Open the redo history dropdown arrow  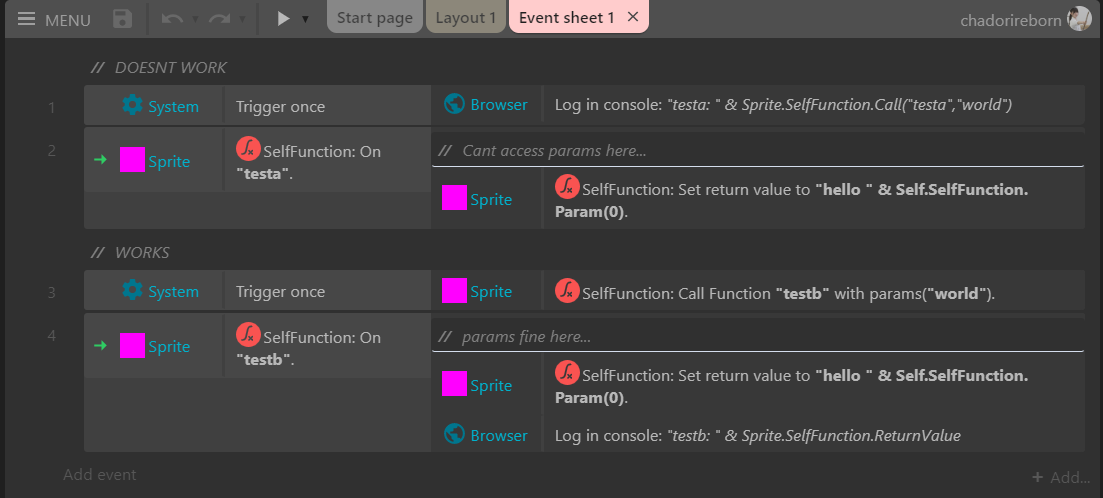(242, 19)
